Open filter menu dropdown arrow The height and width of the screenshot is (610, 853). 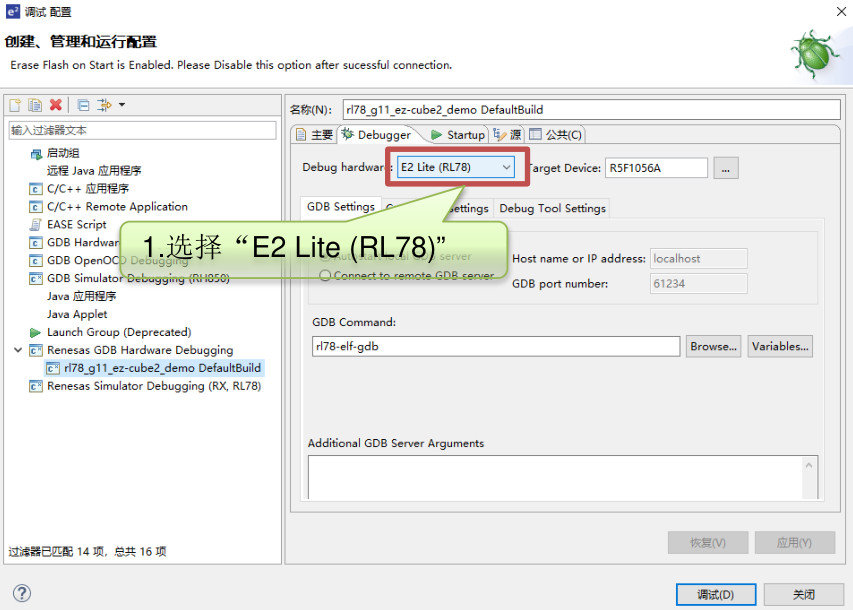[122, 104]
